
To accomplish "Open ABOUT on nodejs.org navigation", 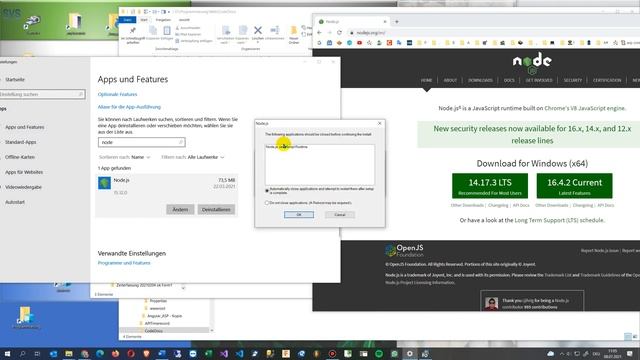I will (x=450, y=80).
